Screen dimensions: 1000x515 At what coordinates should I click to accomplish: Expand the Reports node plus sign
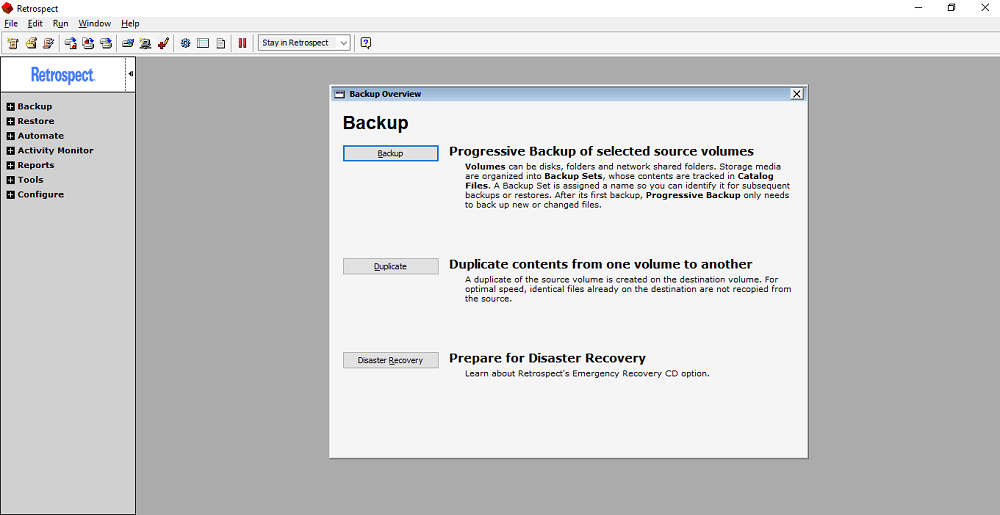pyautogui.click(x=10, y=165)
